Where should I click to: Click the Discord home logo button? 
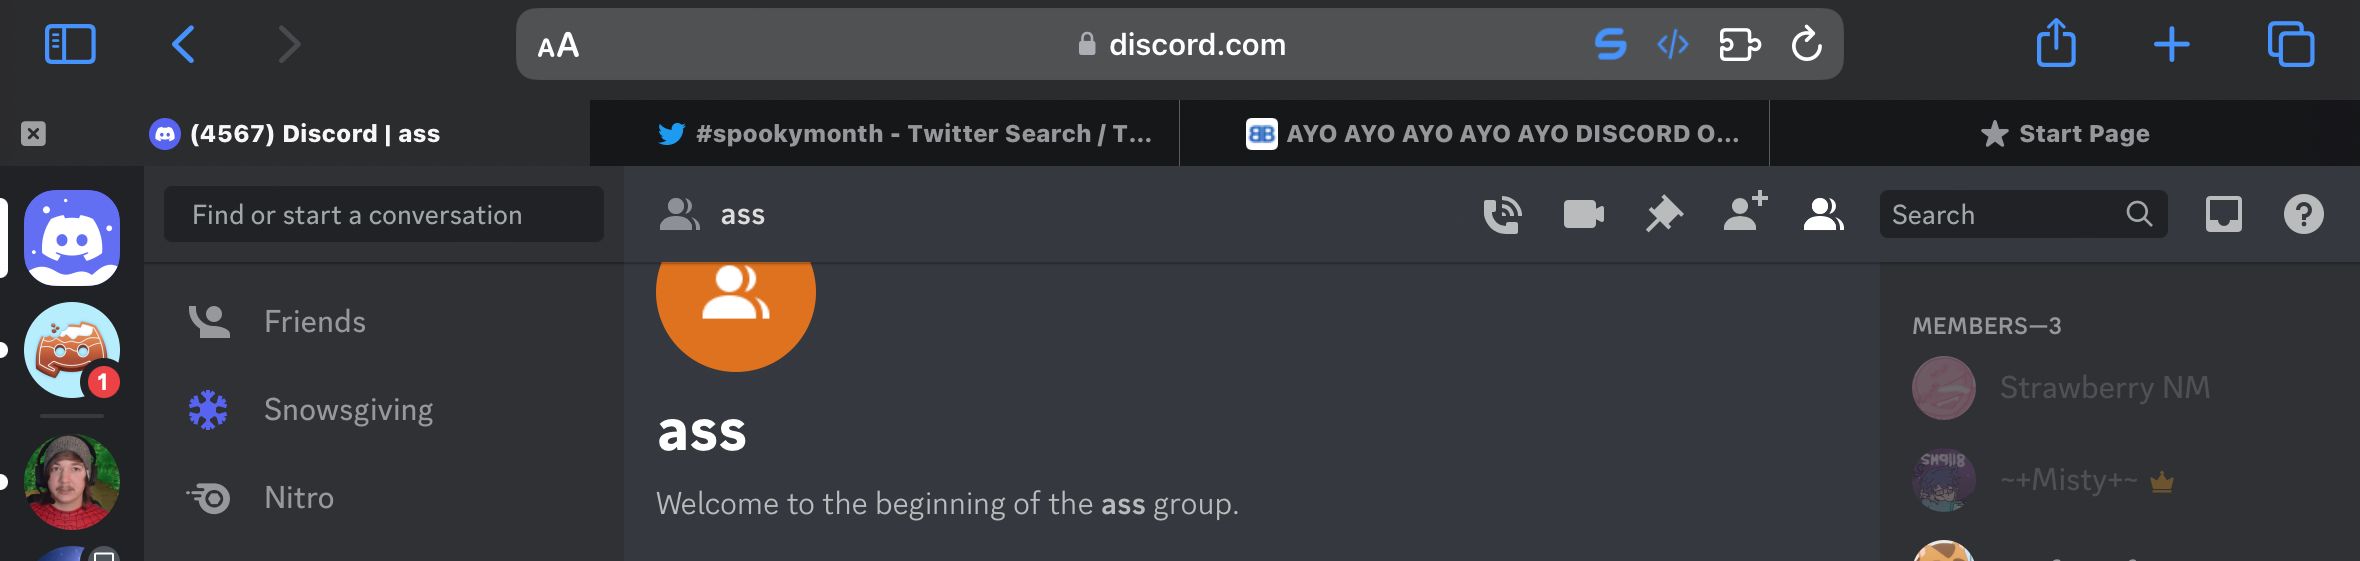72,238
